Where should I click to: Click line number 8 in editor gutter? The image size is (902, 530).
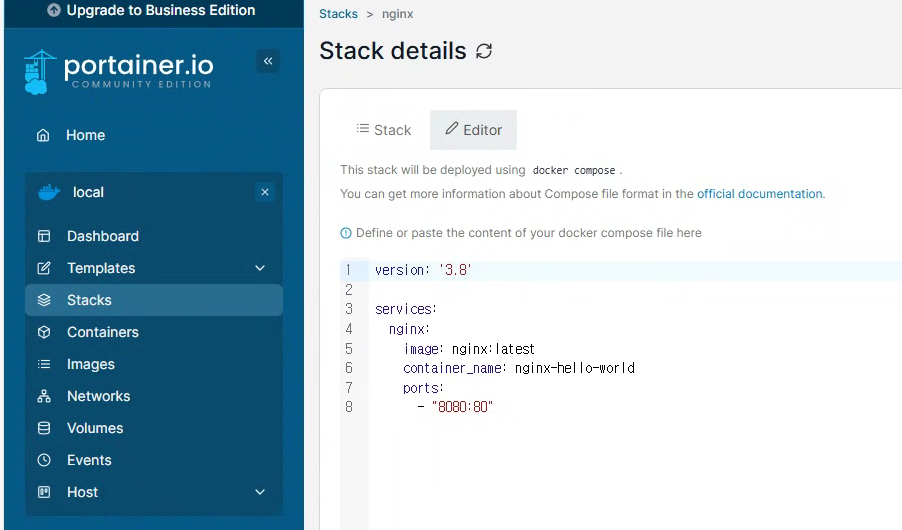(x=349, y=407)
